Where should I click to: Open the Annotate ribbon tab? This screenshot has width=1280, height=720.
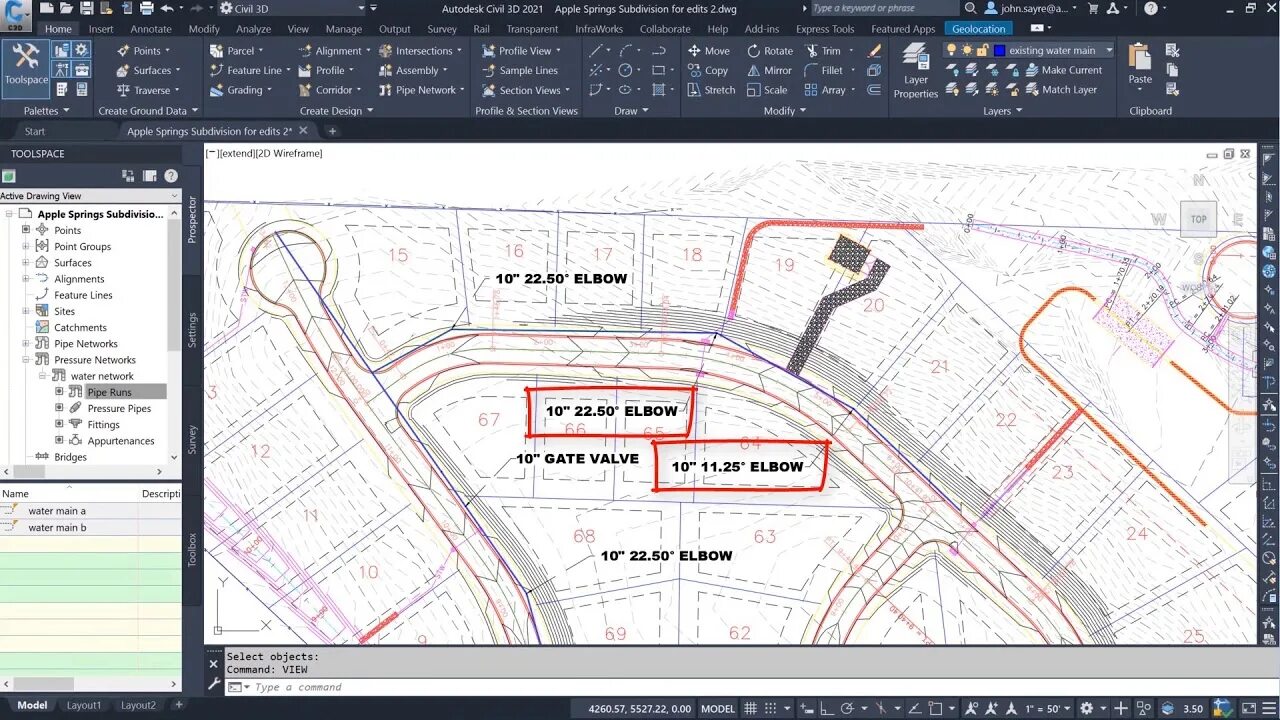[x=151, y=29]
